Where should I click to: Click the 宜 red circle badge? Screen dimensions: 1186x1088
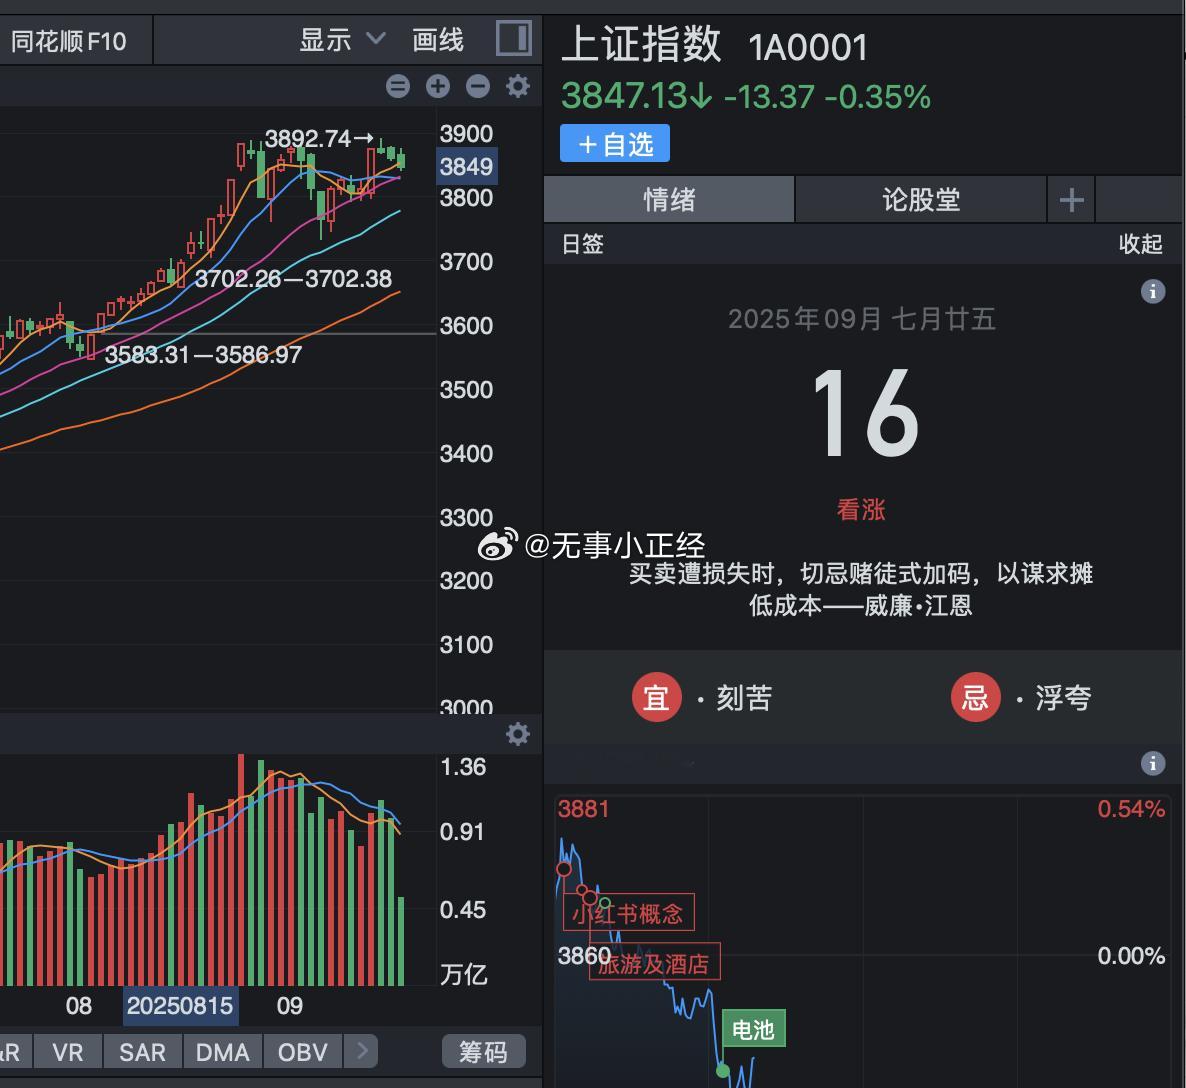[x=657, y=697]
